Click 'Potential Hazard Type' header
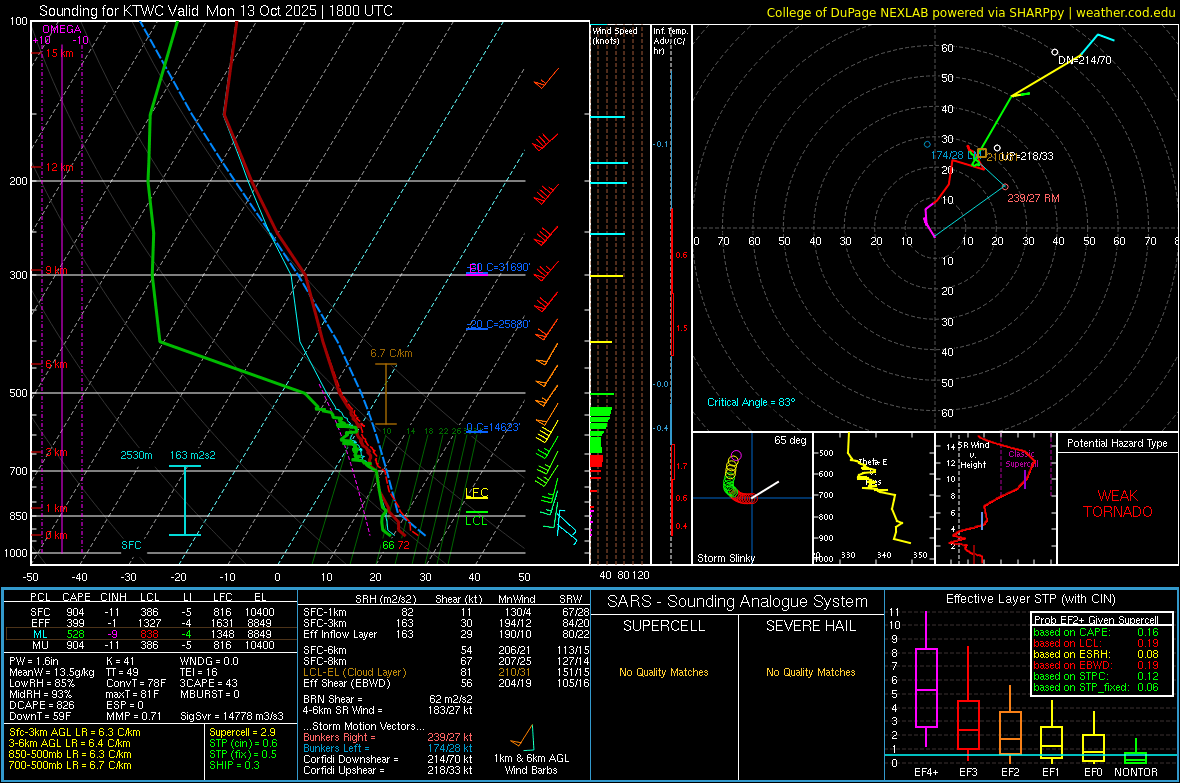The width and height of the screenshot is (1180, 783). [x=1117, y=443]
